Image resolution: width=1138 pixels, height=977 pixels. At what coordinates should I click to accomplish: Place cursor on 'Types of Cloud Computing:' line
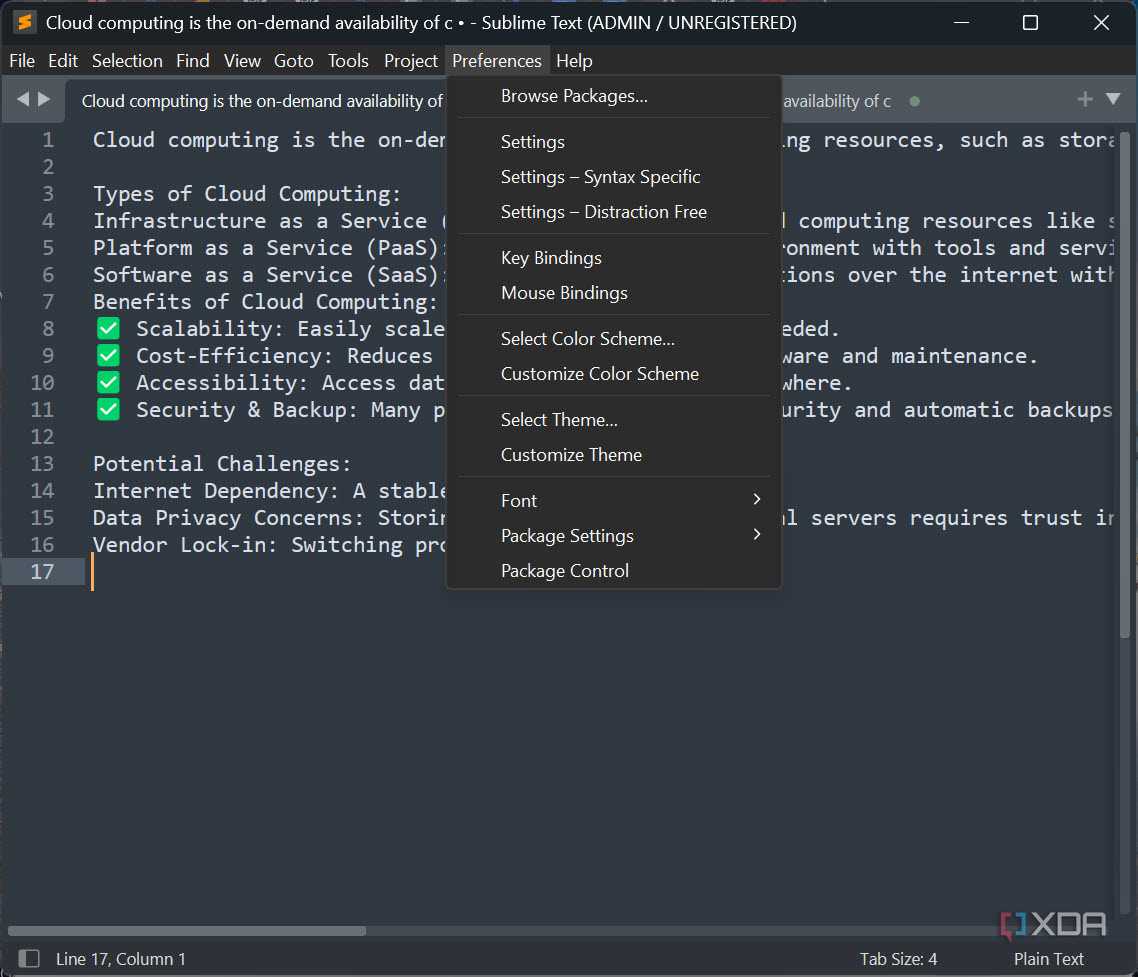pos(247,194)
